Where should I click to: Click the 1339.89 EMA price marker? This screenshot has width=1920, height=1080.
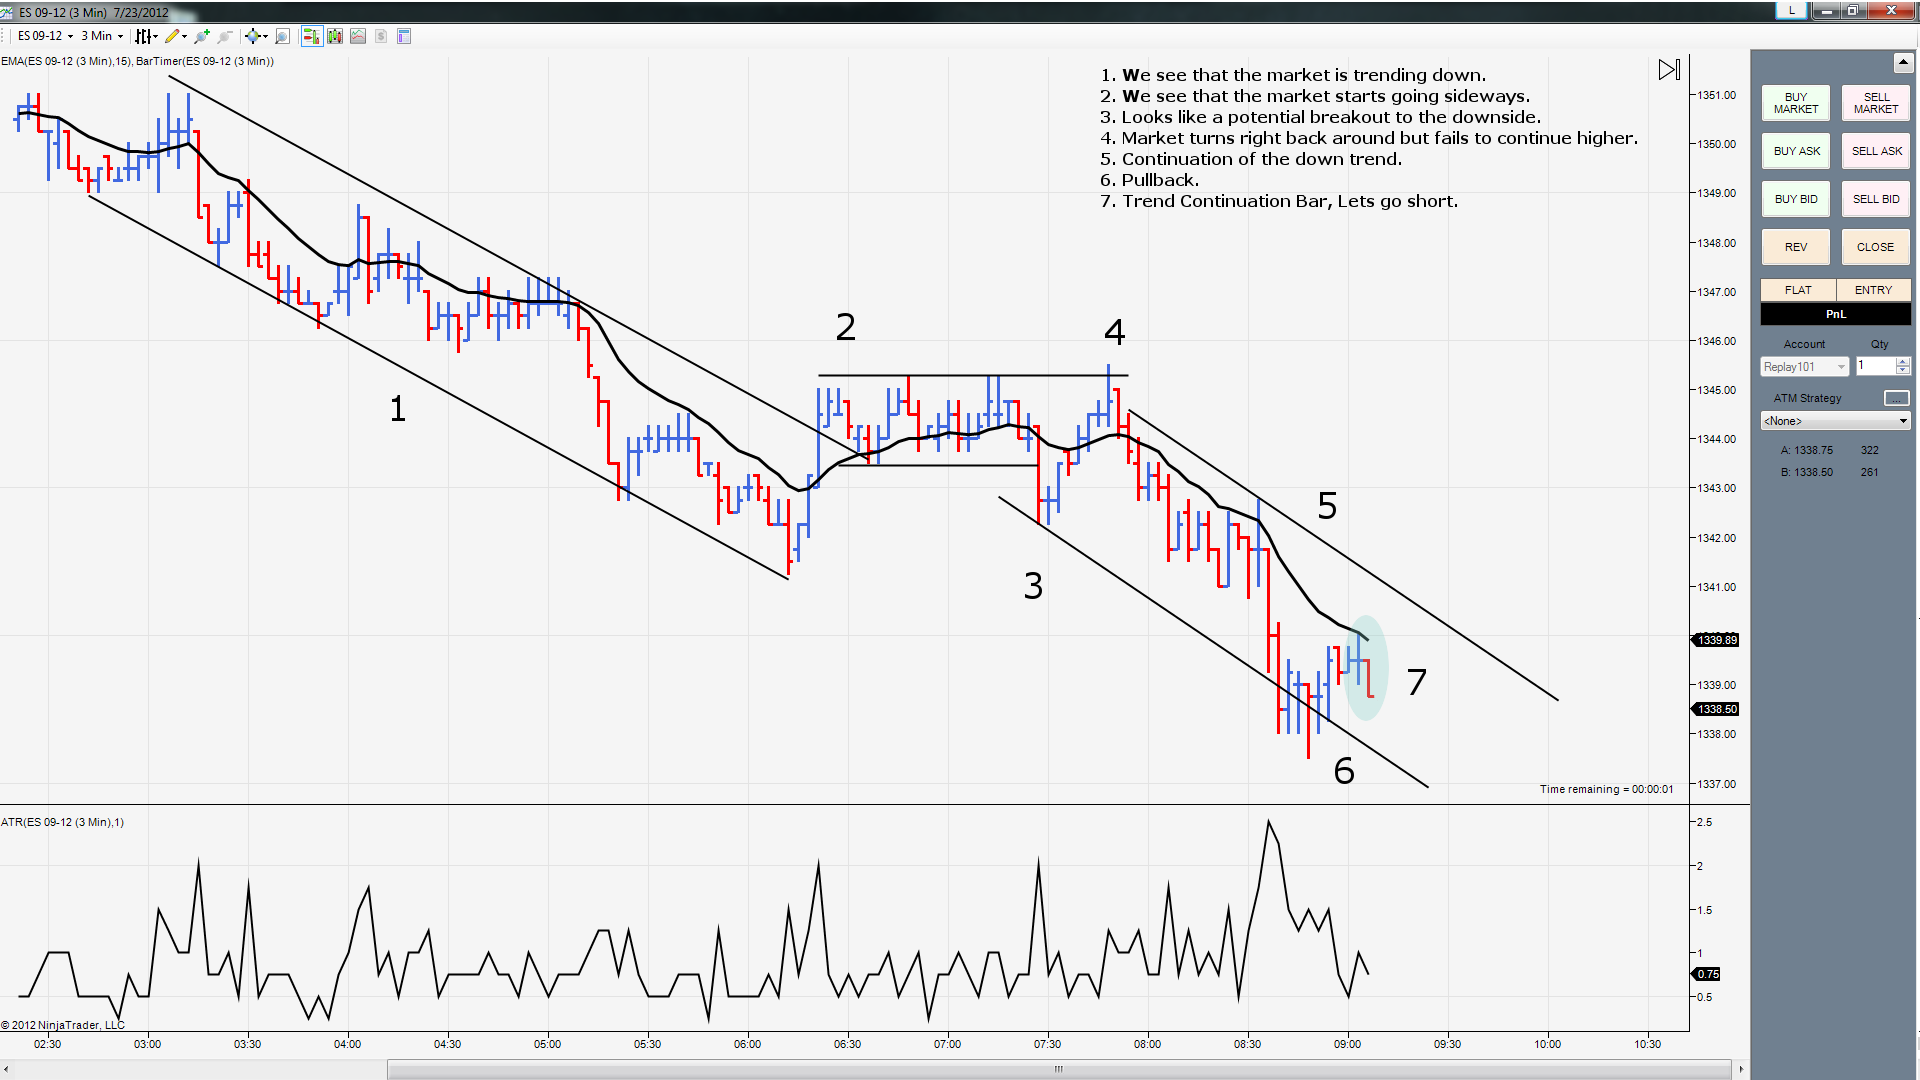click(x=1716, y=640)
